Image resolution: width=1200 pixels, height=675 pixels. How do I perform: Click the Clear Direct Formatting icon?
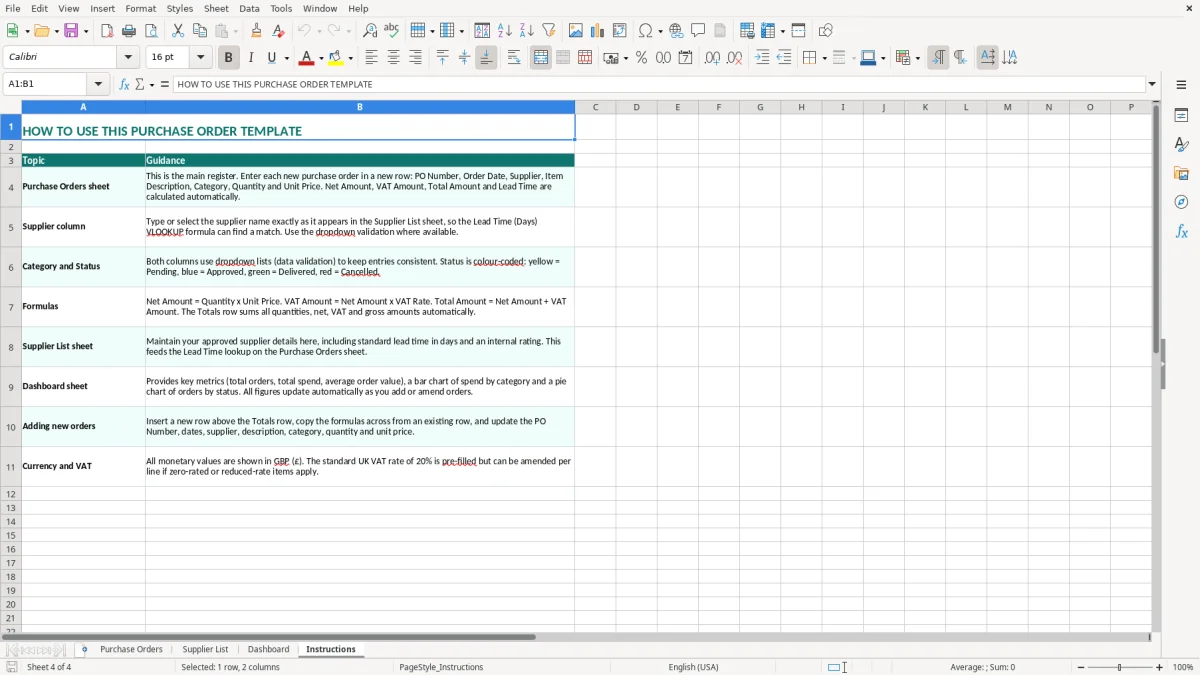coord(278,31)
